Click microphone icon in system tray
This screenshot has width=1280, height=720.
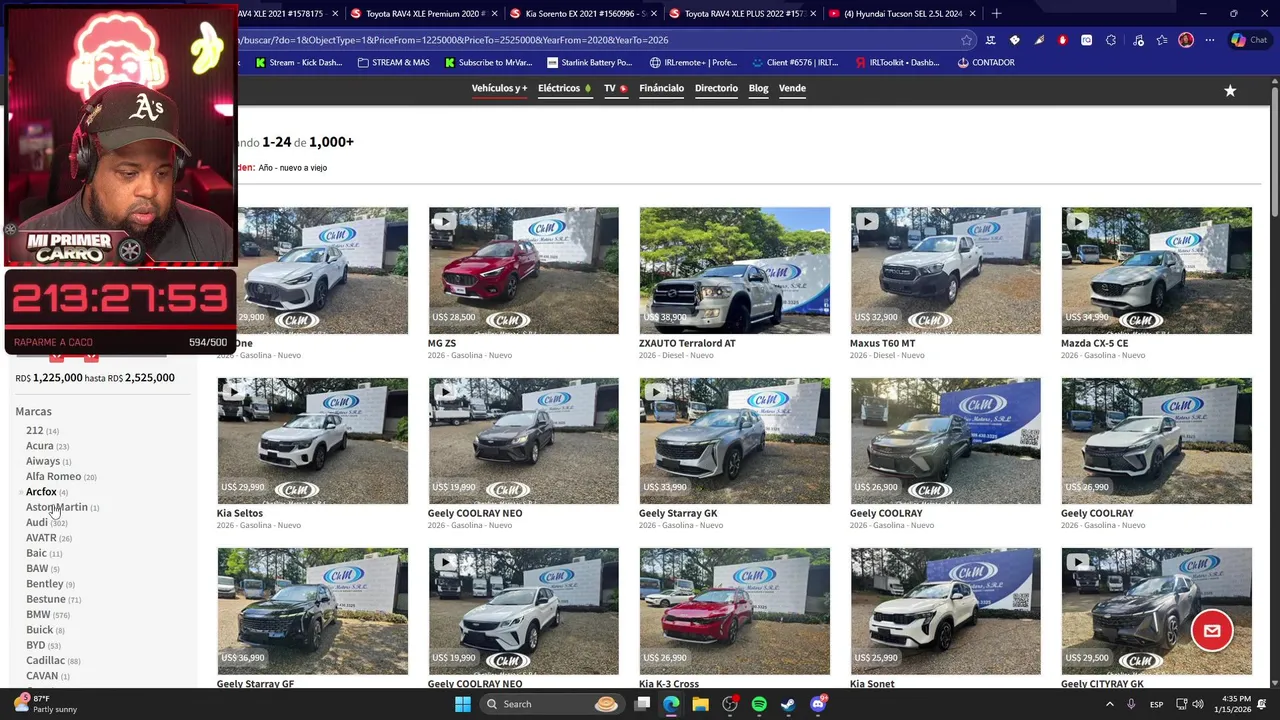1131,704
